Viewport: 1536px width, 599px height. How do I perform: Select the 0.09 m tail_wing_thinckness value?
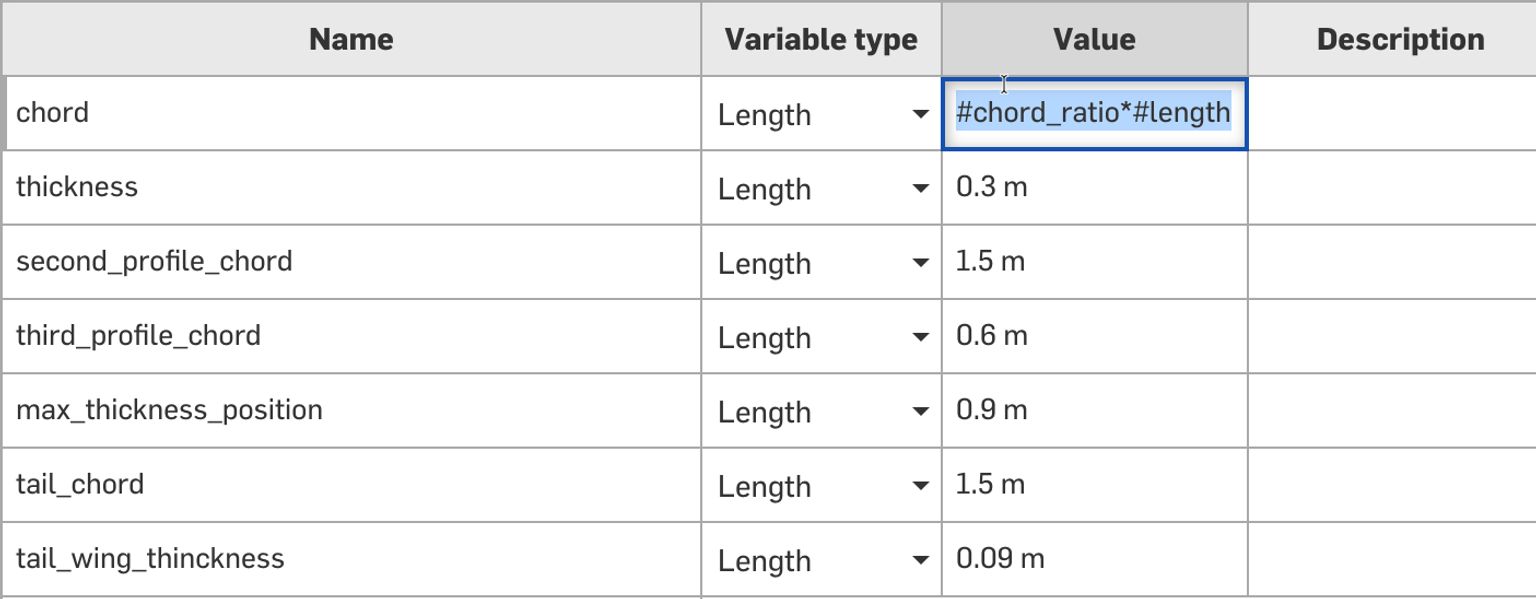pos(1093,559)
